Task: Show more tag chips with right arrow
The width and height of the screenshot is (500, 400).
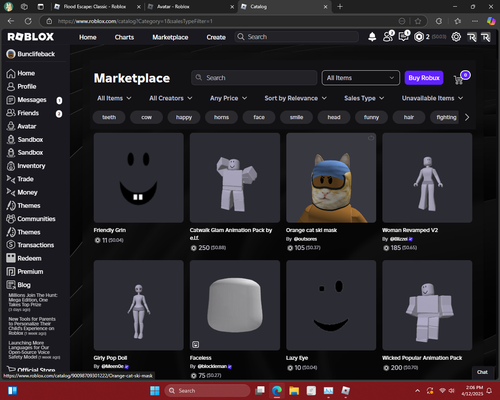Action: pyautogui.click(x=467, y=117)
